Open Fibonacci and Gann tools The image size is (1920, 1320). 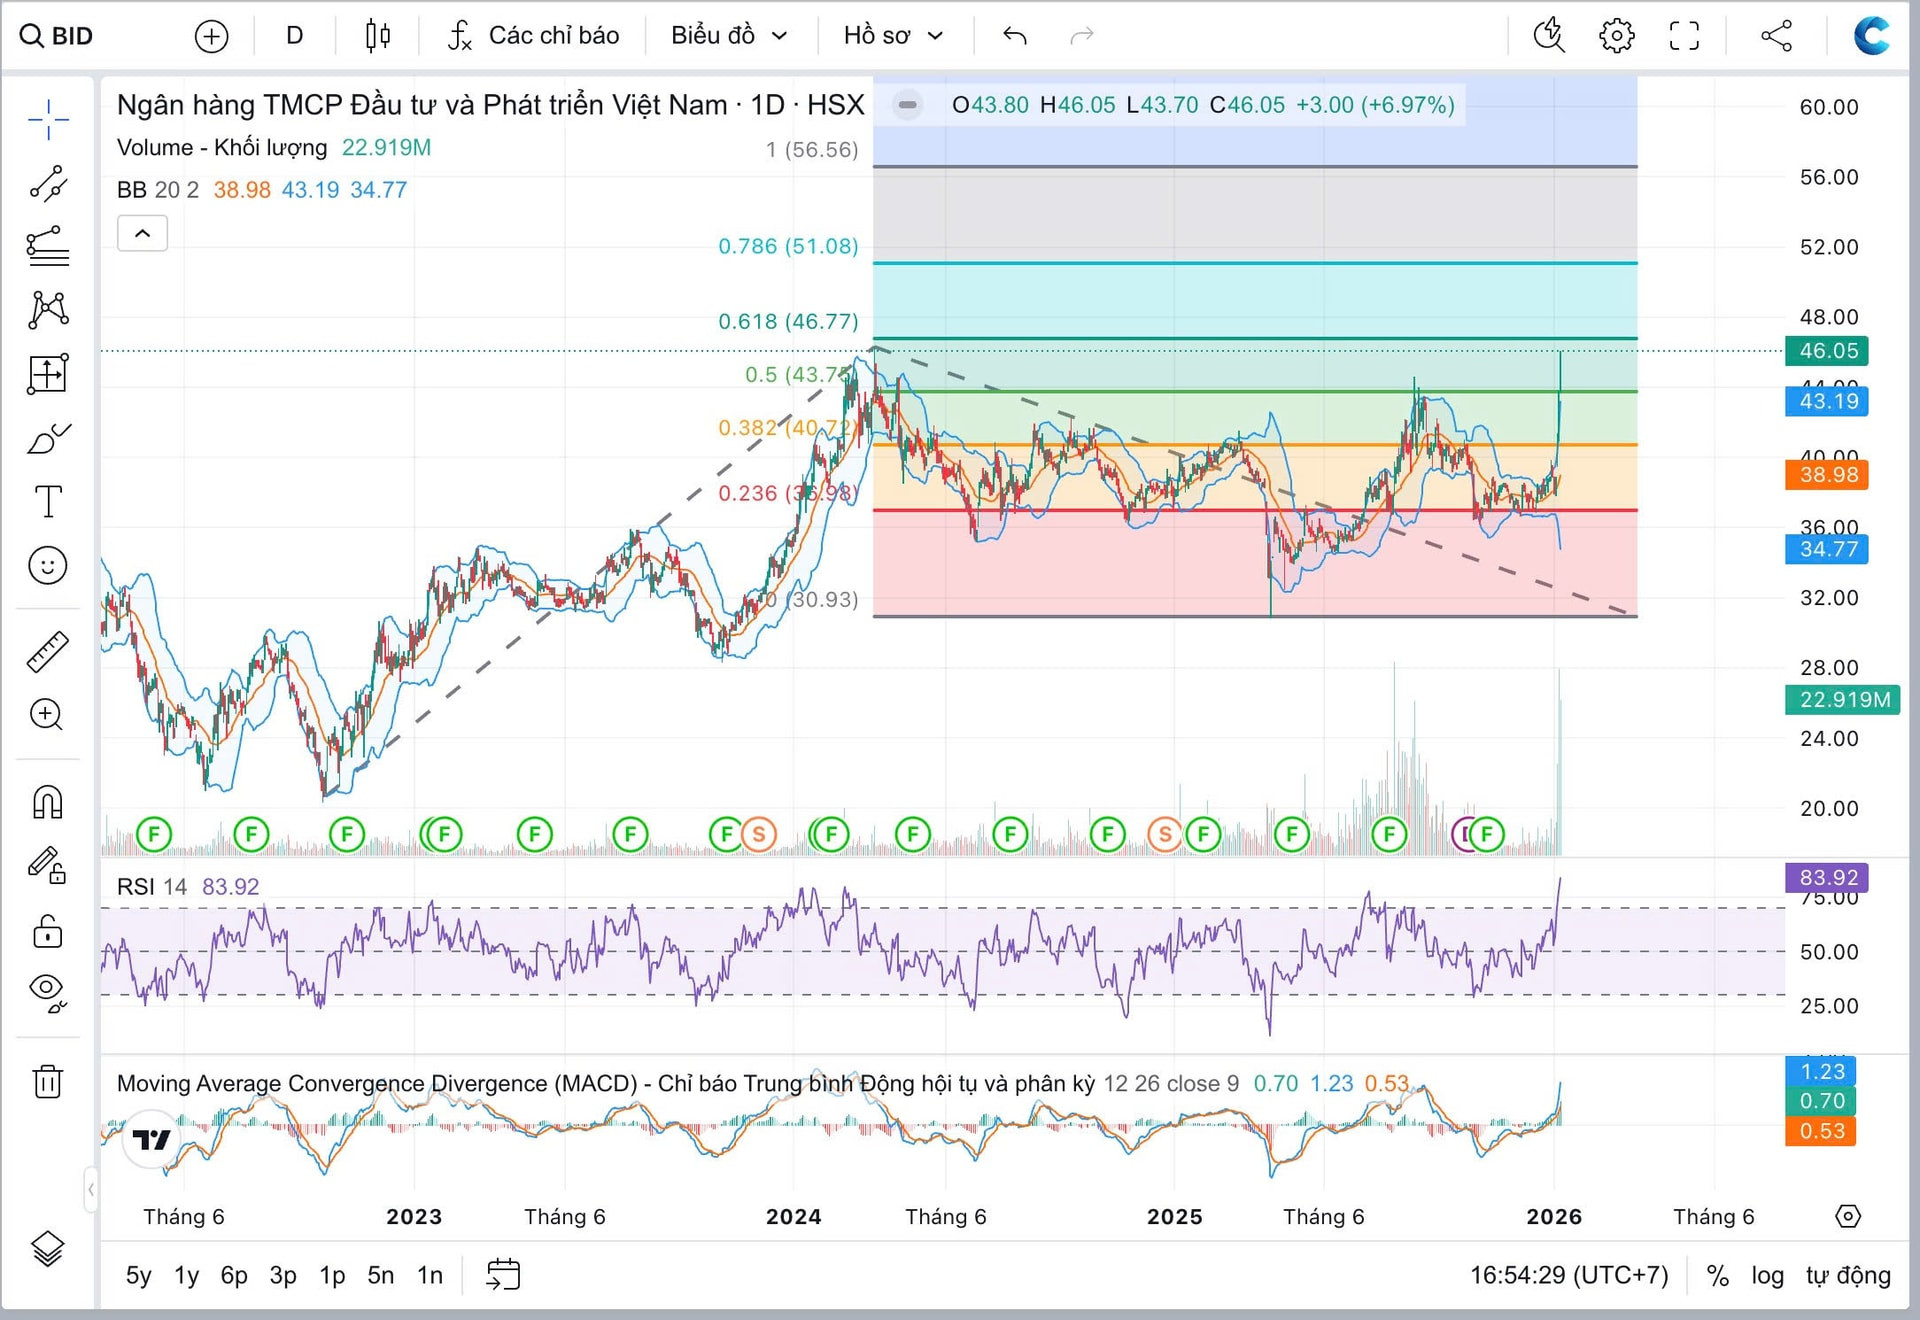pos(48,246)
